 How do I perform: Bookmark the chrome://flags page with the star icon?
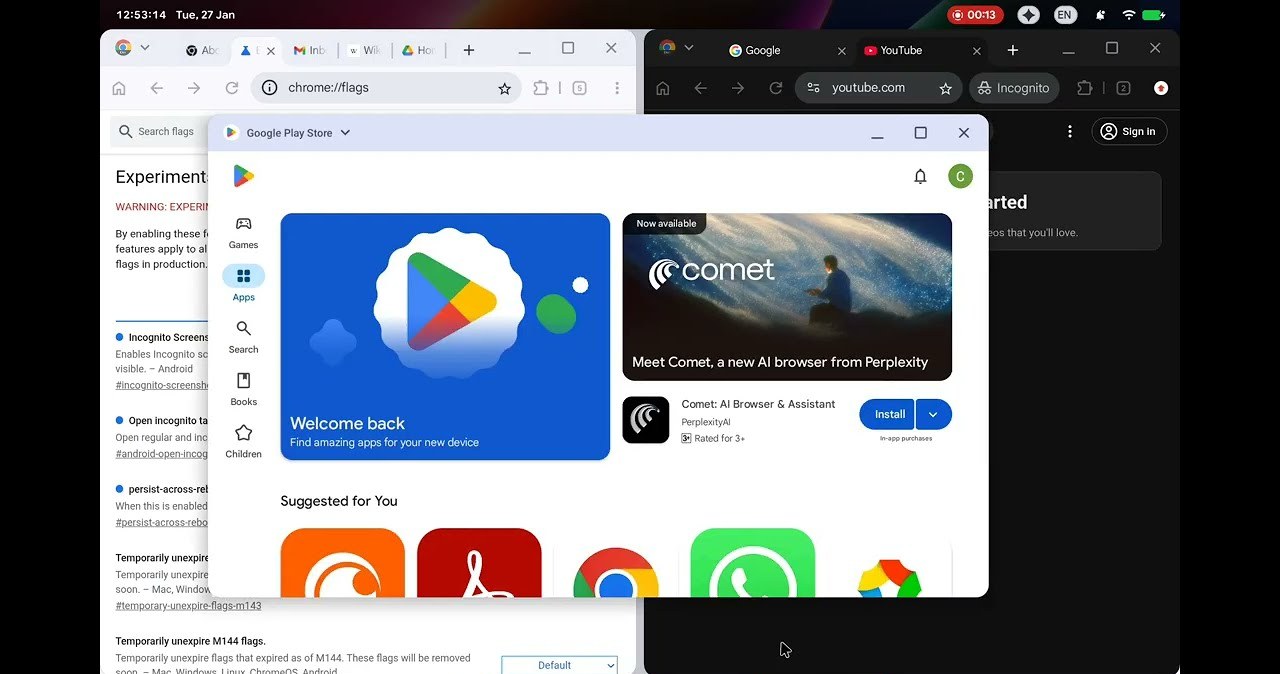(x=505, y=88)
